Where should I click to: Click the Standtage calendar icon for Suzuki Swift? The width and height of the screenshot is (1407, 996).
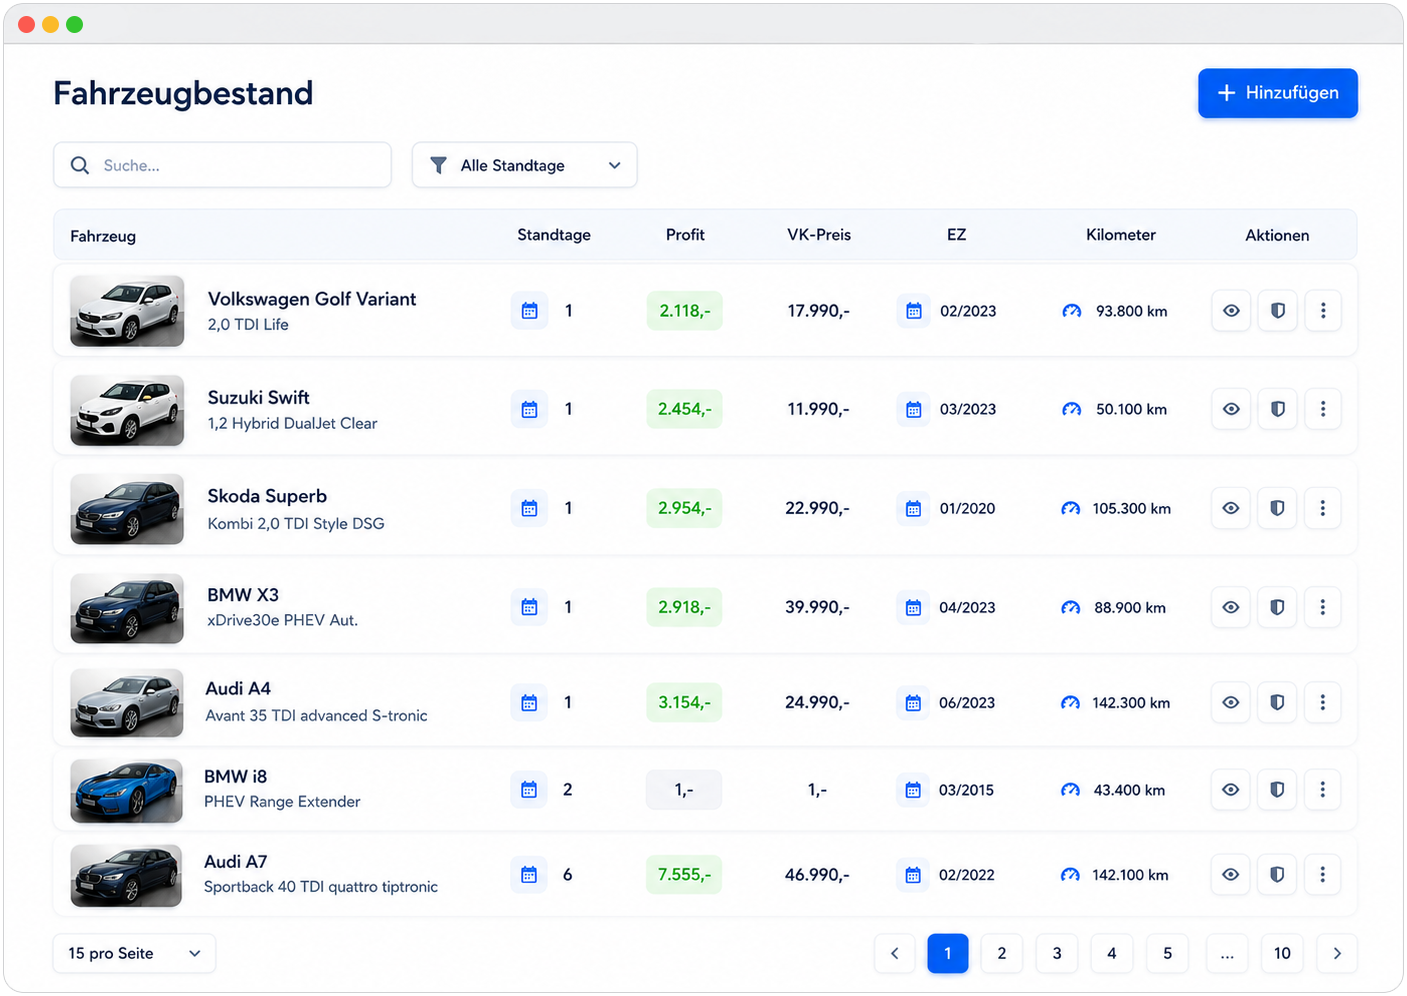coord(530,409)
